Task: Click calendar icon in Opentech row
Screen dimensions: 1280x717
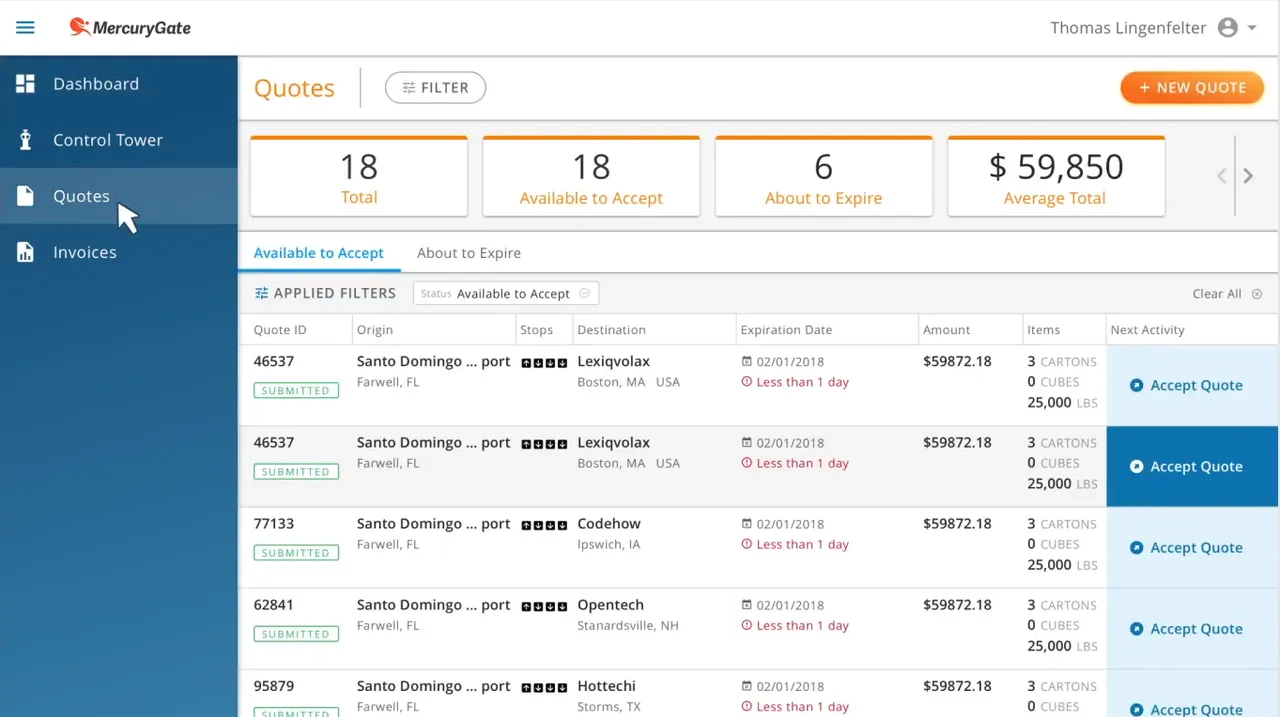Action: 746,605
